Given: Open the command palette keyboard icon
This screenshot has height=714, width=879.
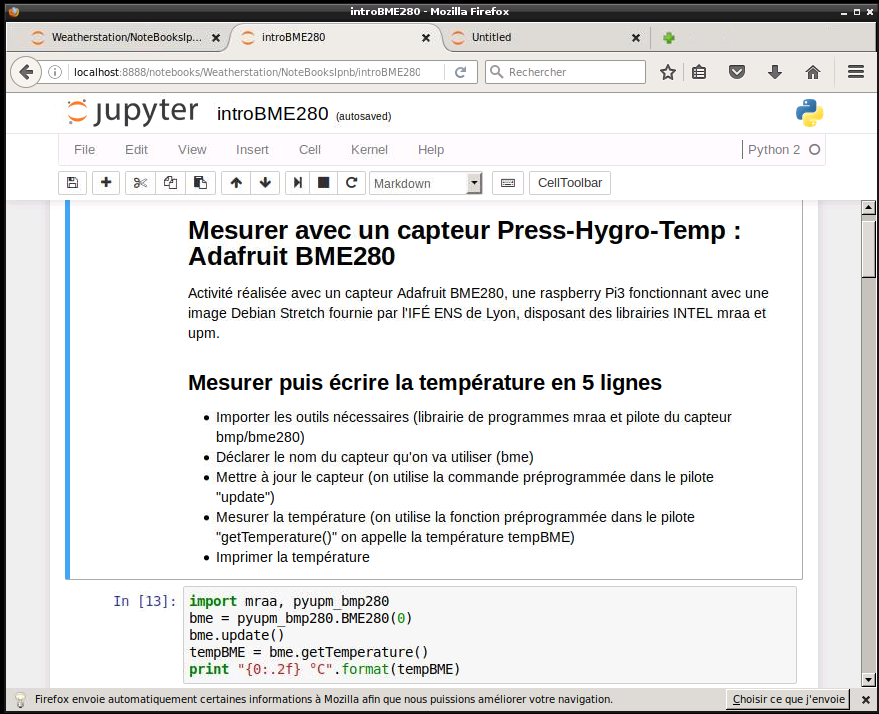Looking at the screenshot, I should click(507, 183).
